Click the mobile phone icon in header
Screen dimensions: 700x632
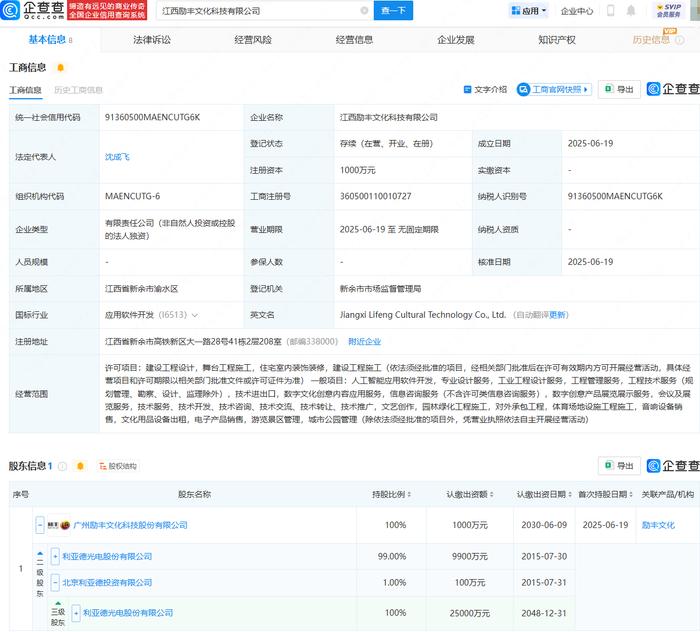tap(611, 11)
